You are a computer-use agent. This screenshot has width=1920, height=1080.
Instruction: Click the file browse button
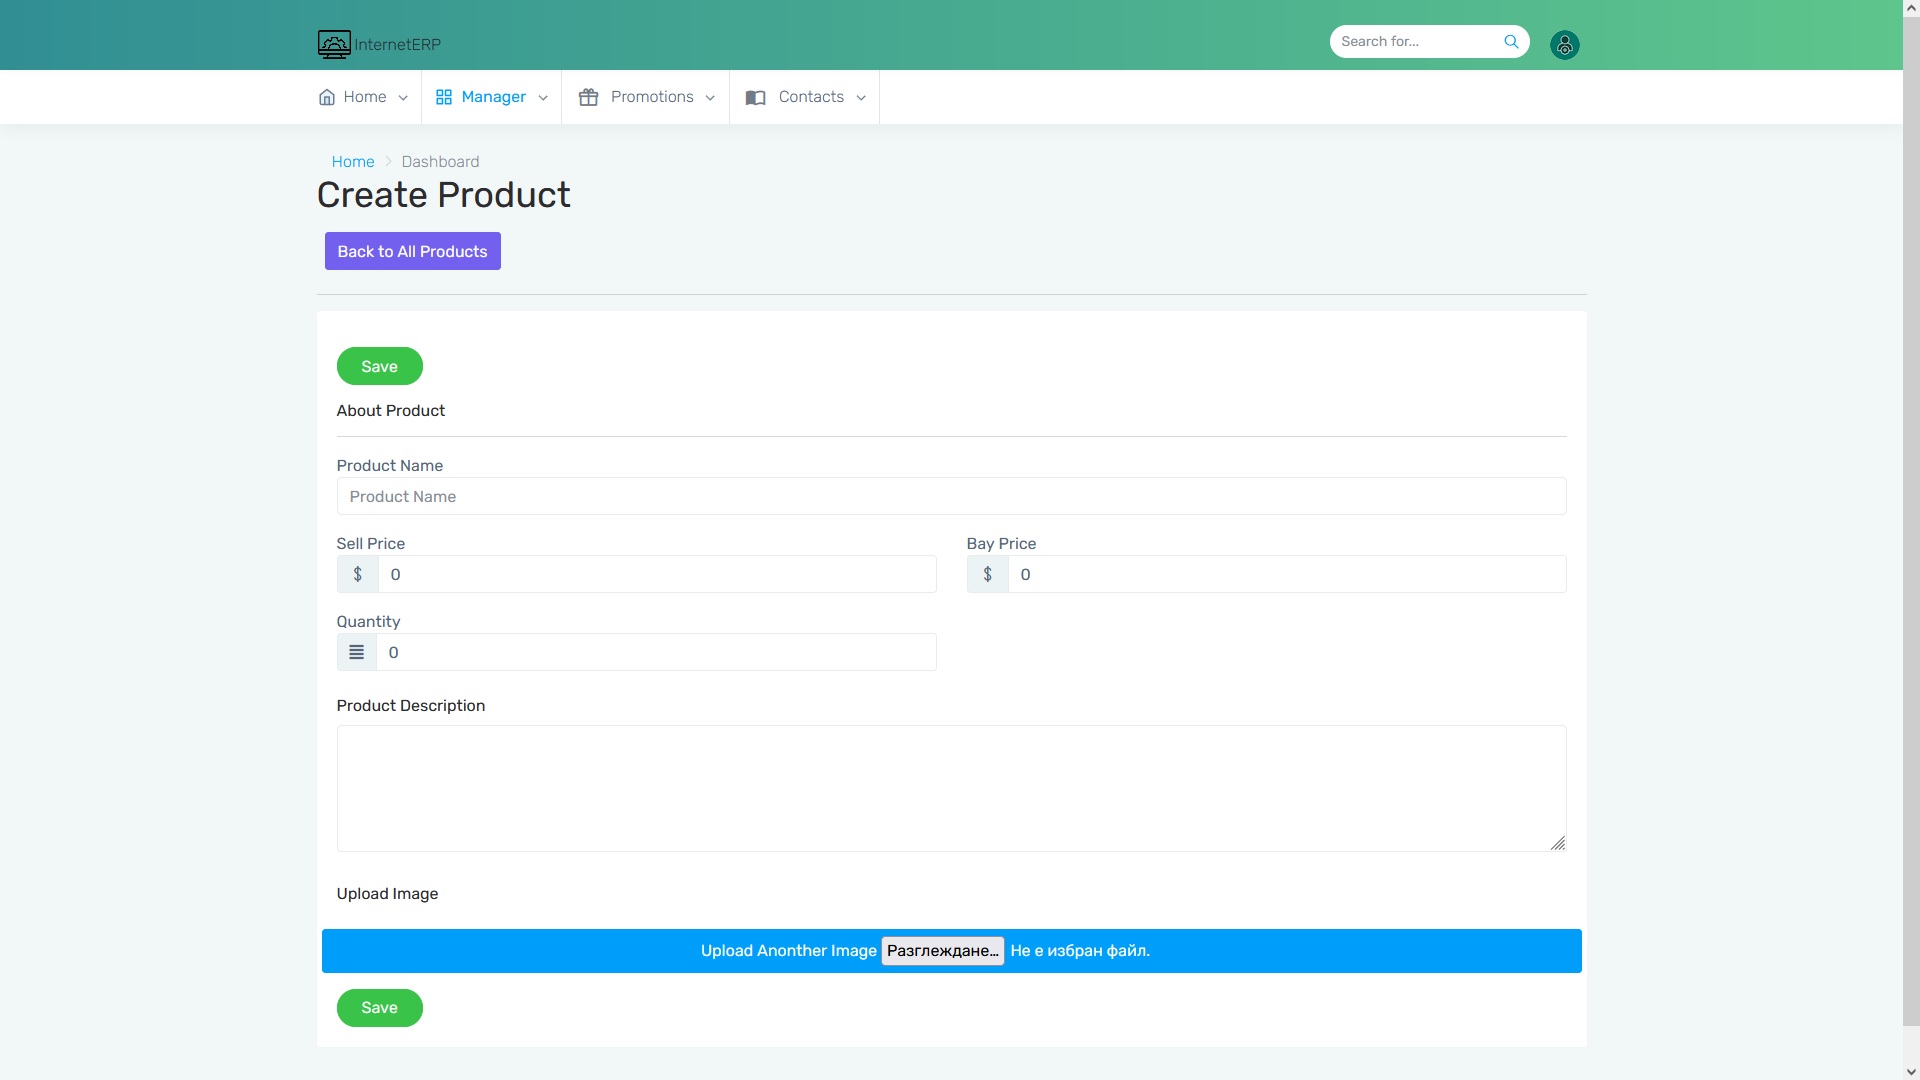click(x=942, y=951)
